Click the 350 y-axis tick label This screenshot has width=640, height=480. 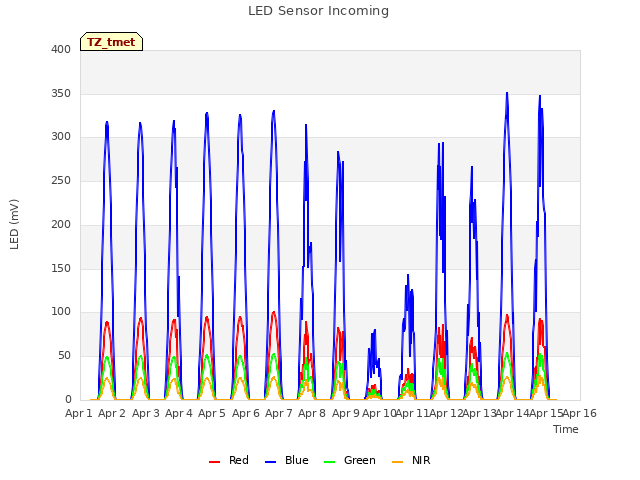pos(61,93)
